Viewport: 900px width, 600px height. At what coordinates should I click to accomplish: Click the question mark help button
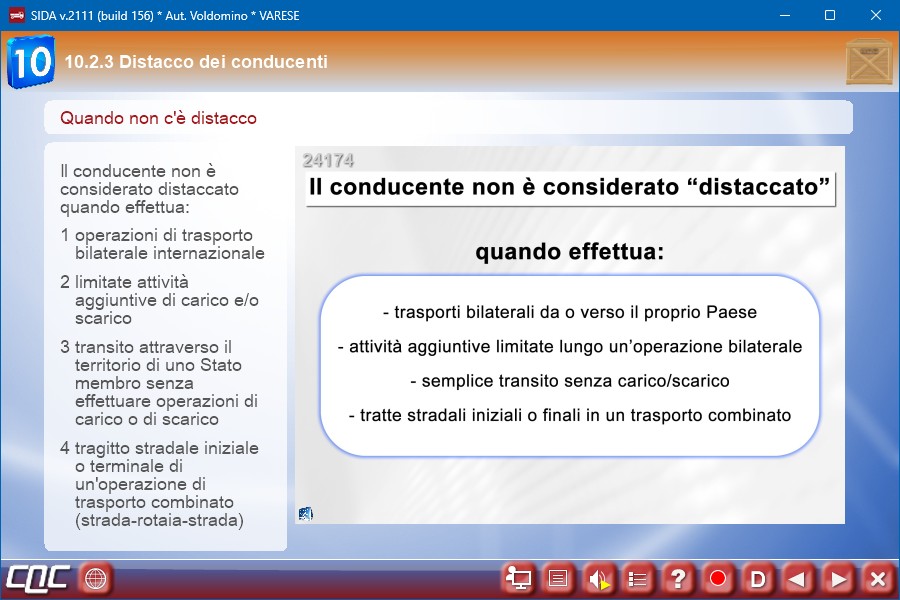678,578
